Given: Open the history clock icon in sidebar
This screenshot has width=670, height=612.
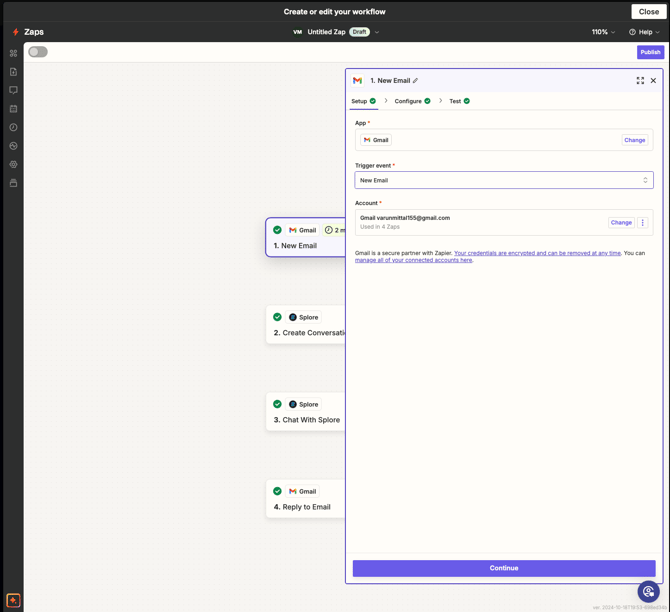Looking at the screenshot, I should tap(14, 127).
